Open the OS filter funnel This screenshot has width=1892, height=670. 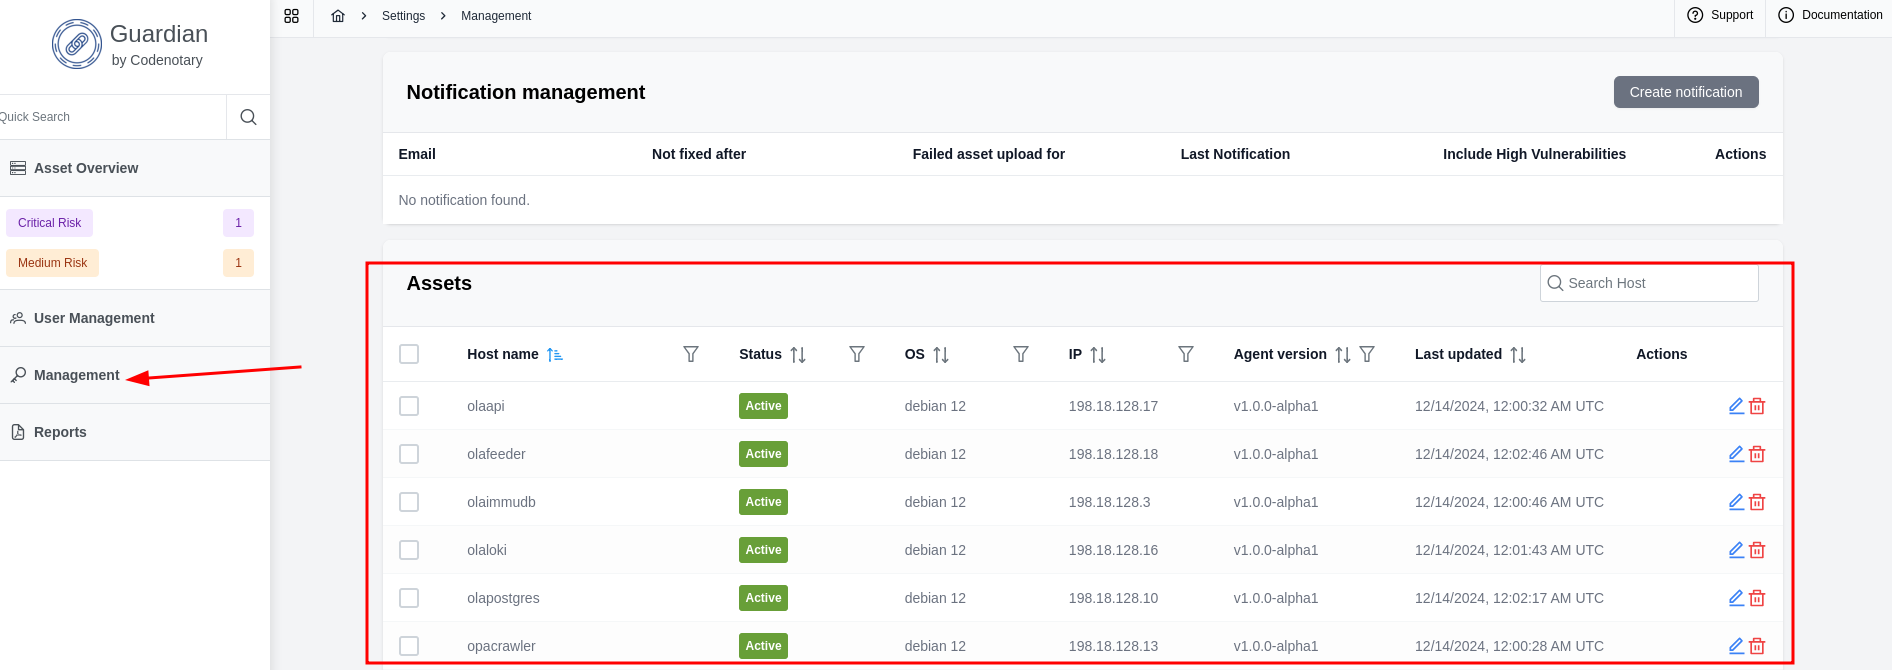point(1021,354)
